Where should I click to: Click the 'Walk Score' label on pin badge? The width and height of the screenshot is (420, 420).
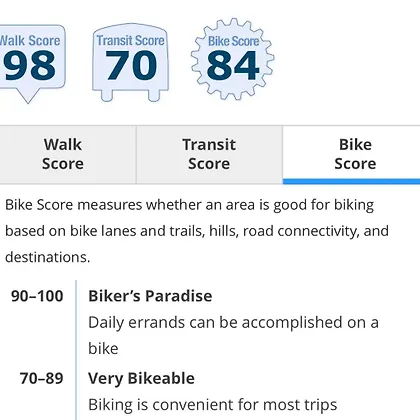point(30,41)
